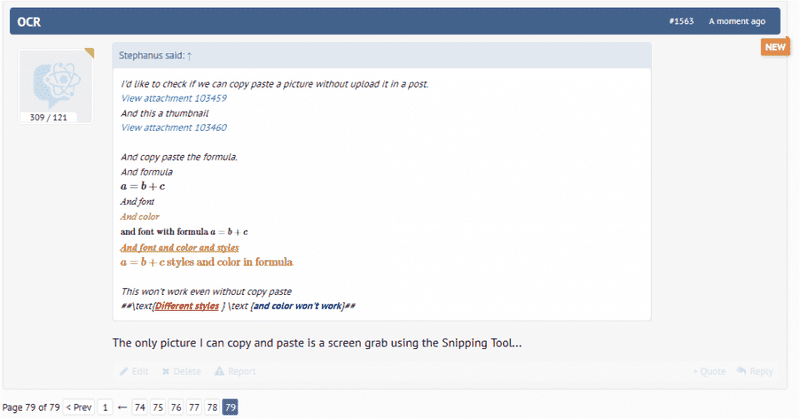Viewport: 800px width, 419px height.
Task: Open View attachment 103459 link
Action: pos(173,98)
